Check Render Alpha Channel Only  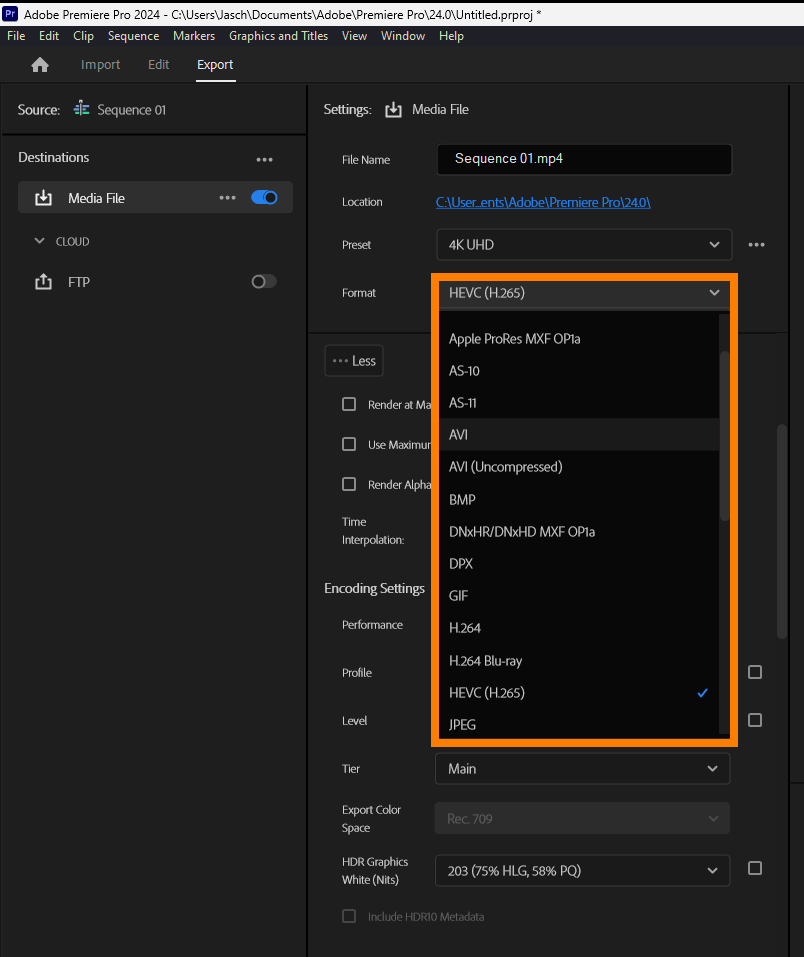pos(349,484)
